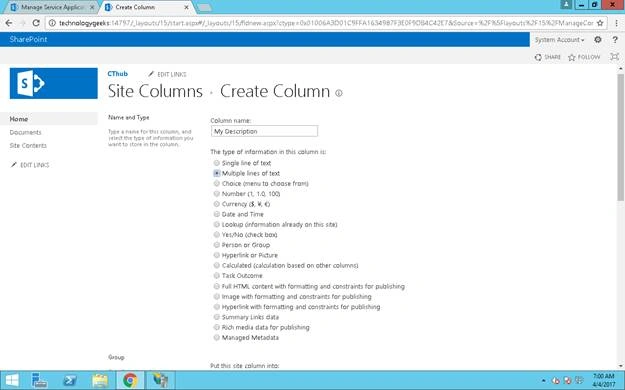Select Managed Metadata type
The height and width of the screenshot is (390, 625).
[x=216, y=338]
